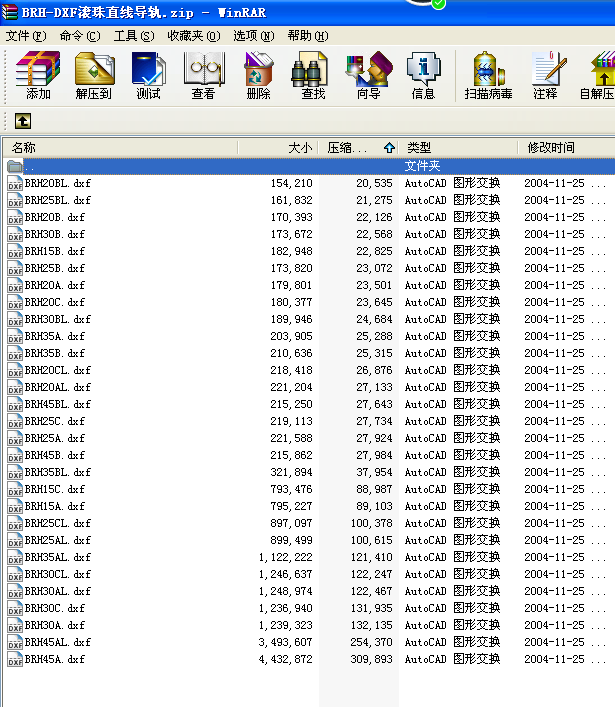Select file BRH30BL.dxf

pyautogui.click(x=57, y=319)
